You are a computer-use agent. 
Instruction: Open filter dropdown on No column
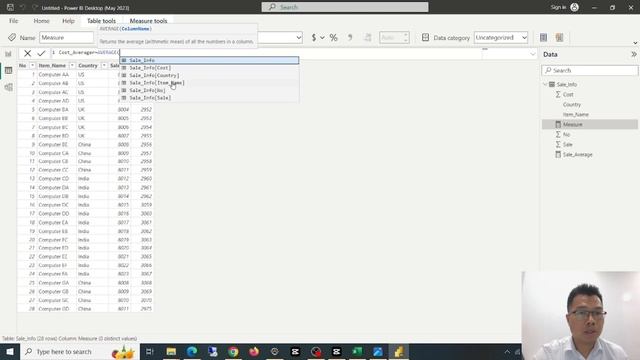pos(32,65)
